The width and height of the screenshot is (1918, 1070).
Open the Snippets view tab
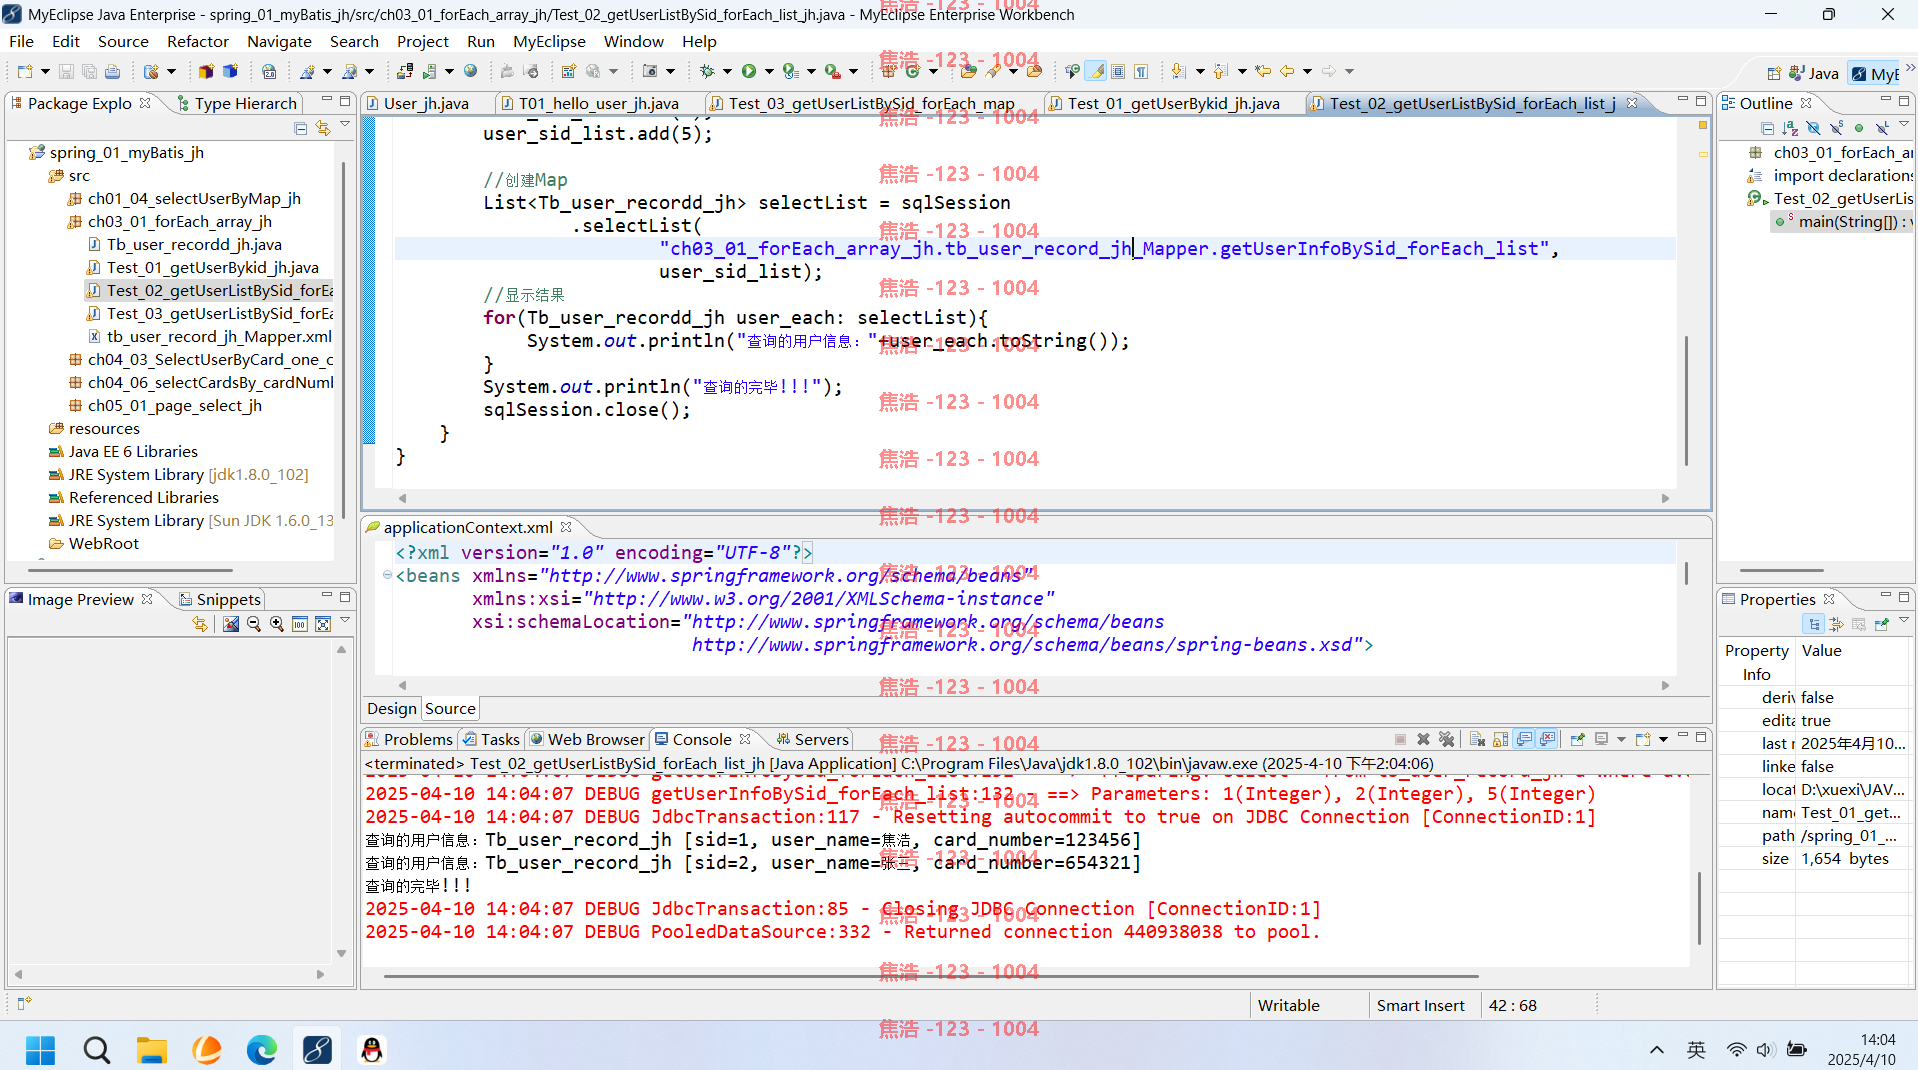pos(220,599)
